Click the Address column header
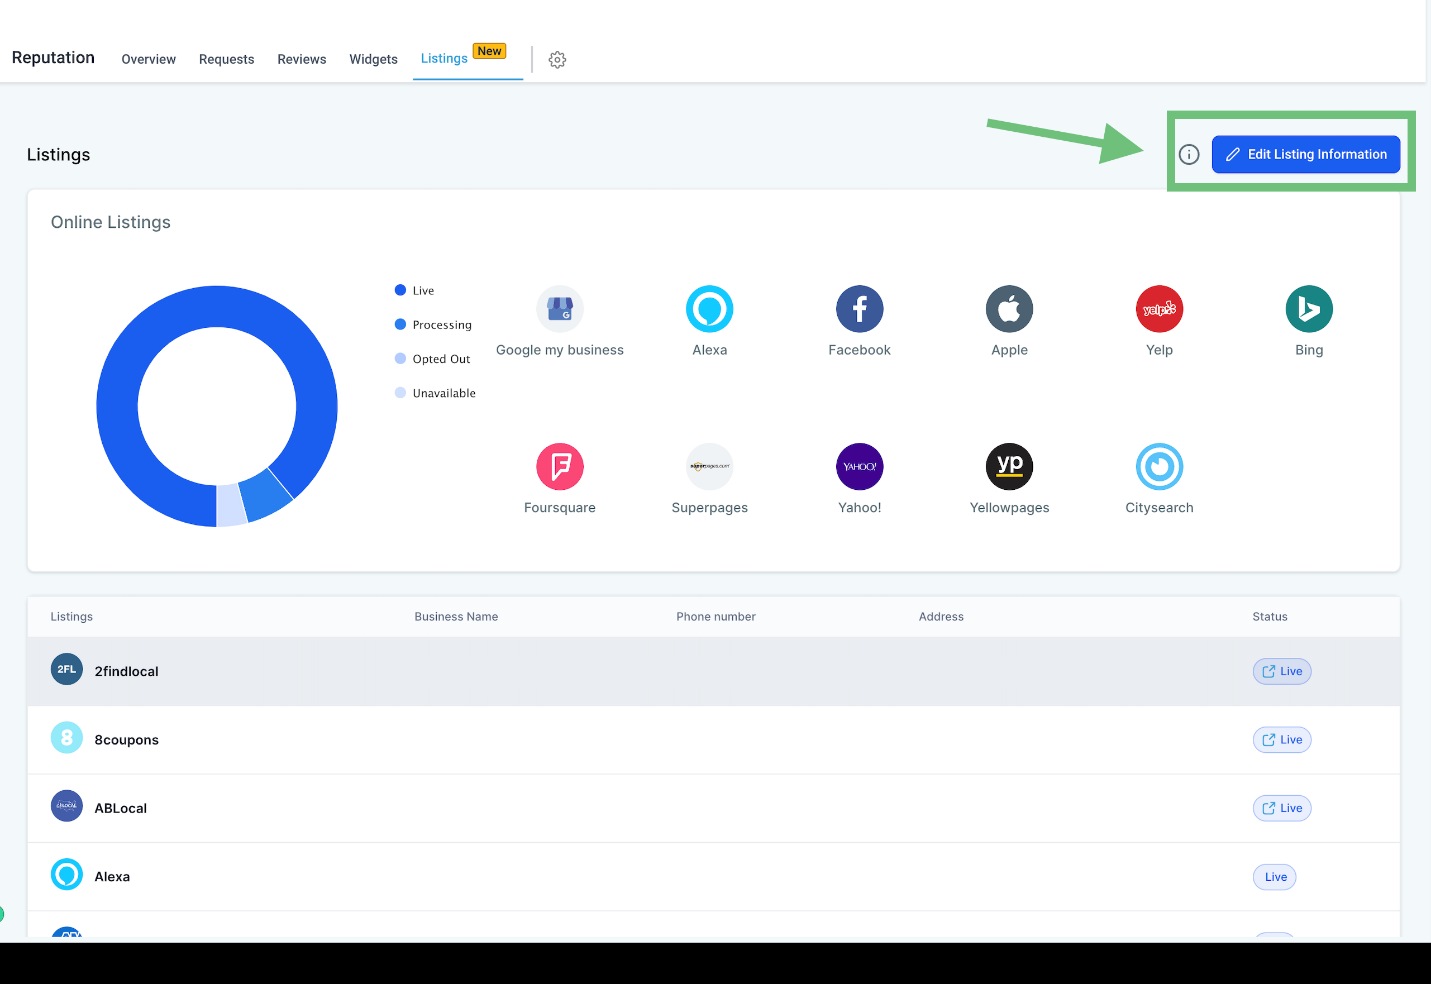 [941, 617]
